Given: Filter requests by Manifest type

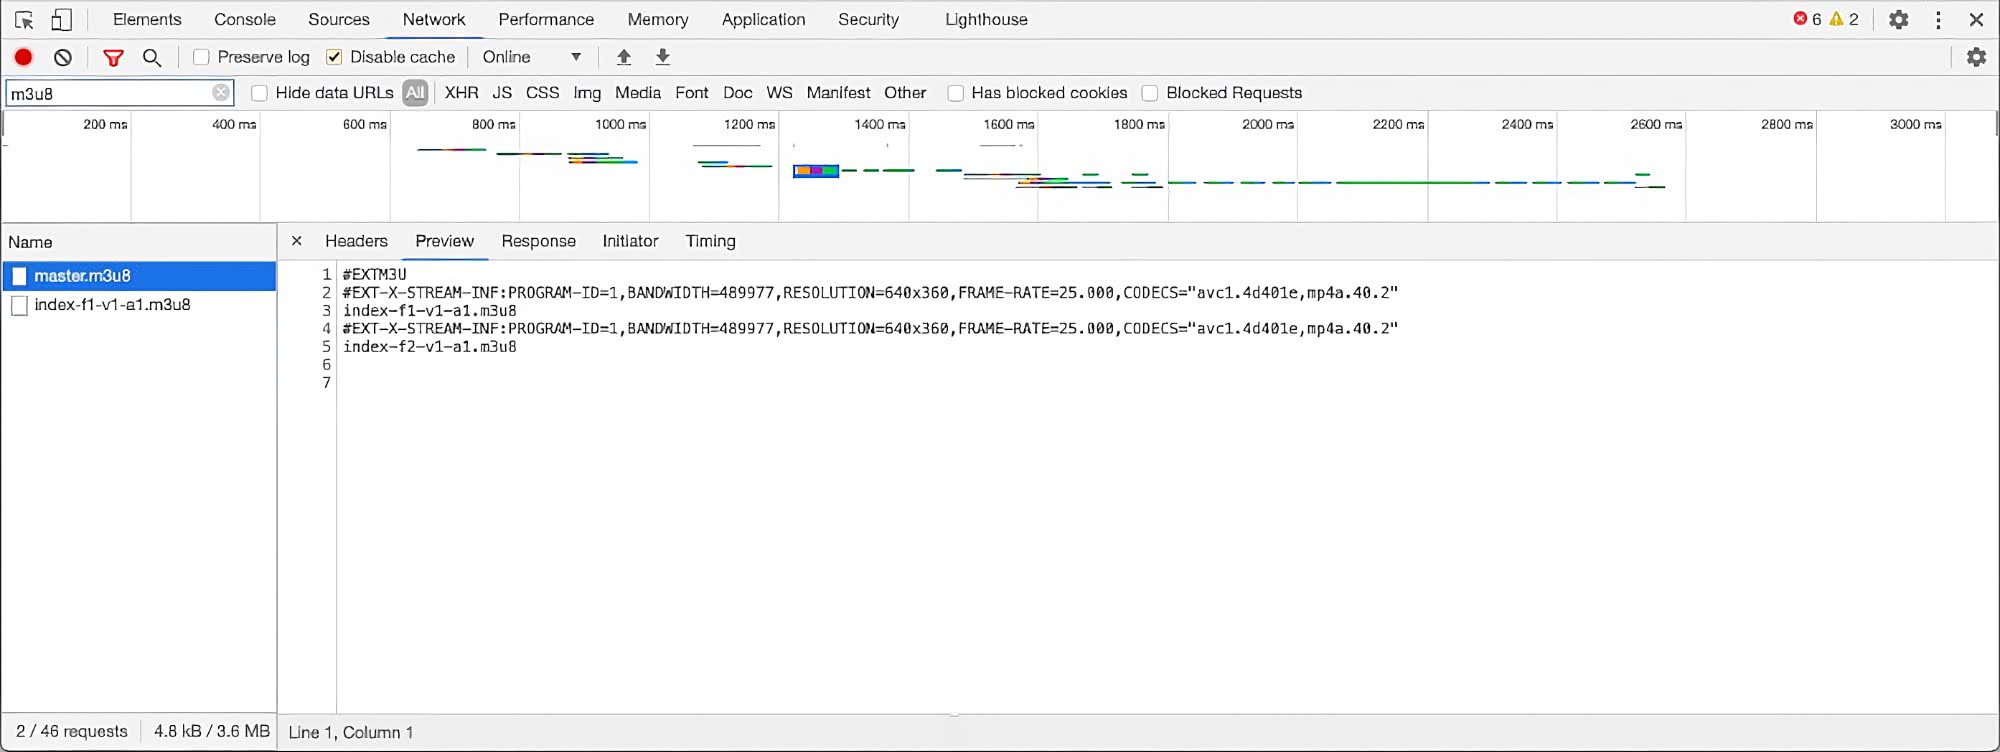Looking at the screenshot, I should 838,93.
